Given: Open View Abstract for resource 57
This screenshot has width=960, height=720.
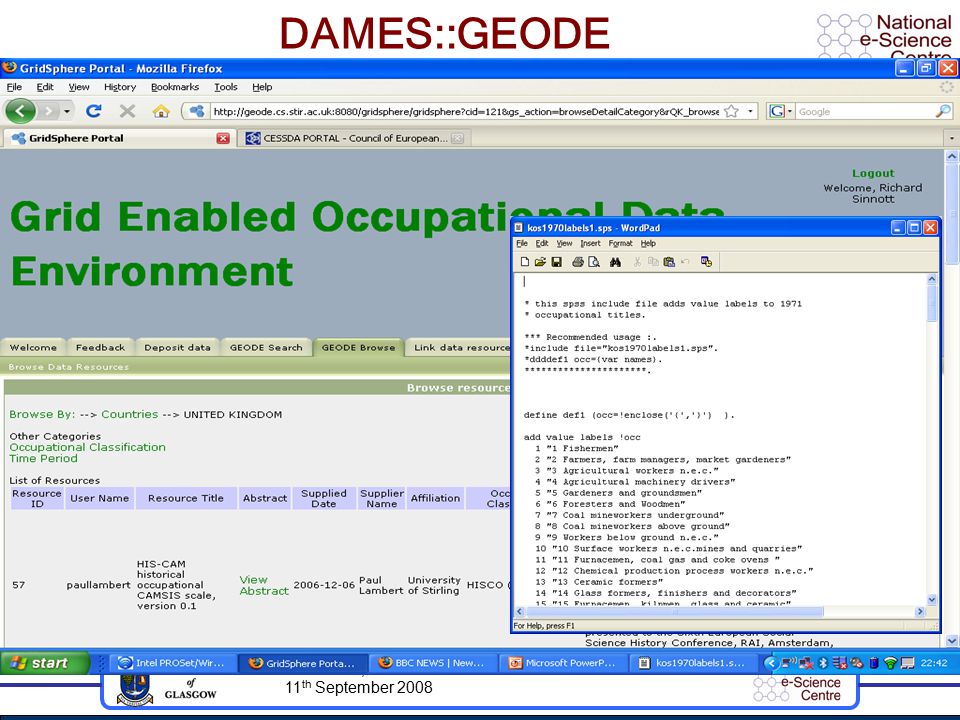Looking at the screenshot, I should pyautogui.click(x=264, y=585).
